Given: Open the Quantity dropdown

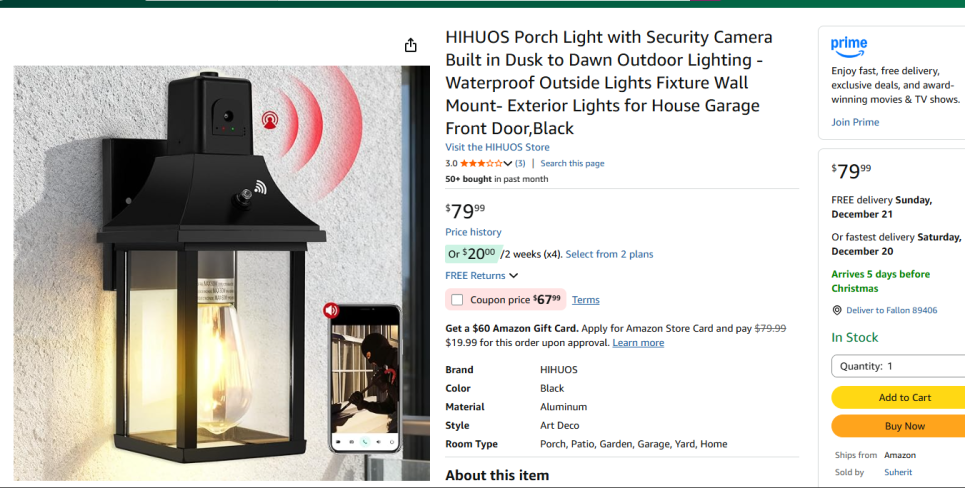Looking at the screenshot, I should [x=897, y=366].
